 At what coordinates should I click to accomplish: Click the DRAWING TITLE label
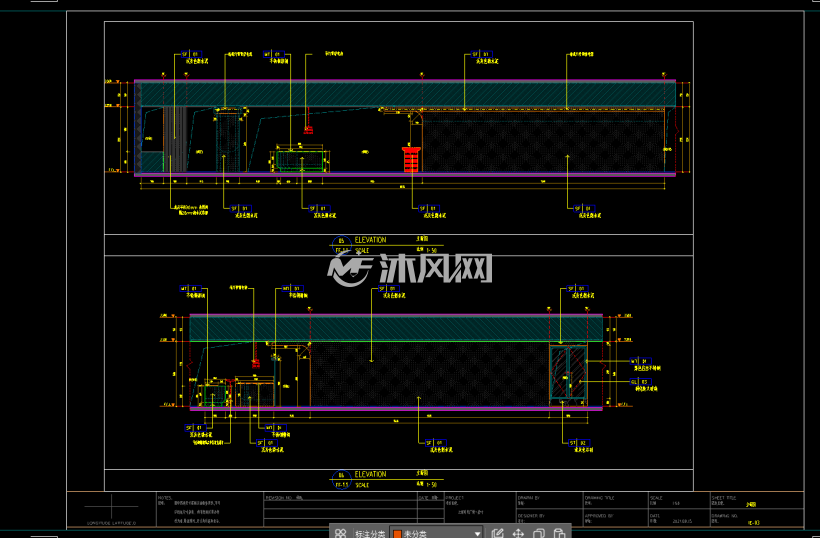(x=599, y=498)
